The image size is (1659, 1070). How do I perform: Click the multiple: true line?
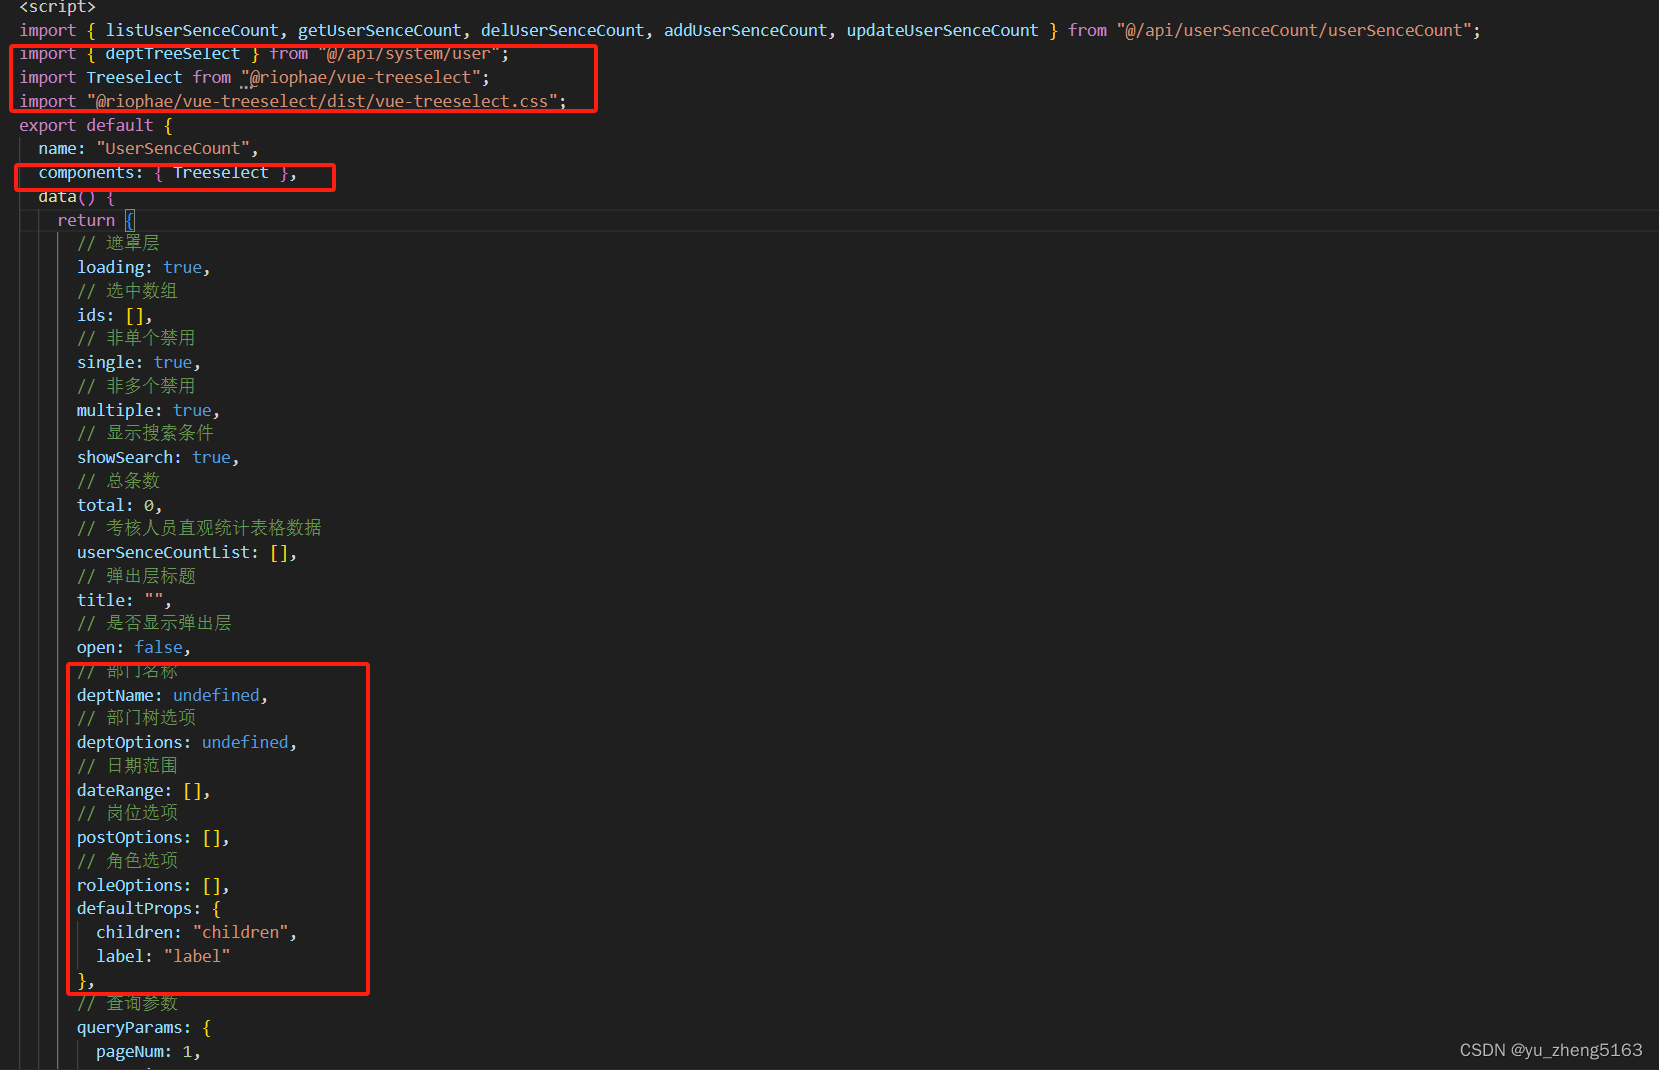(x=148, y=411)
